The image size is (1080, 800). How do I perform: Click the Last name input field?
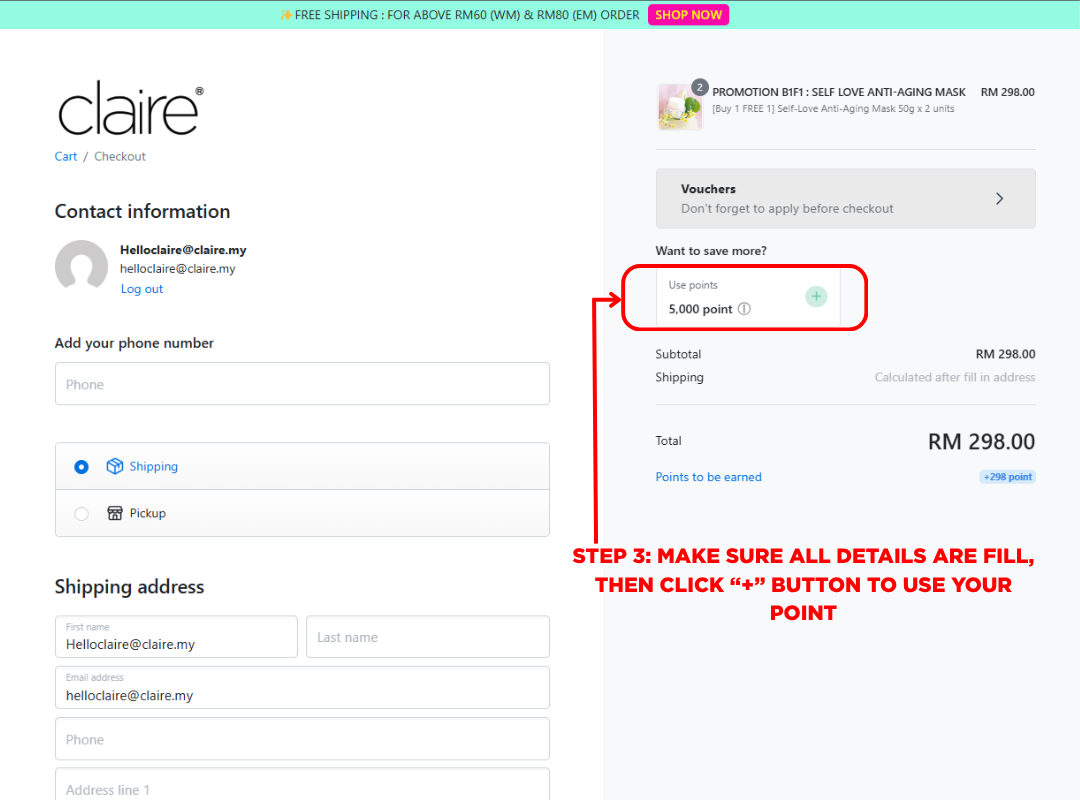click(x=427, y=637)
